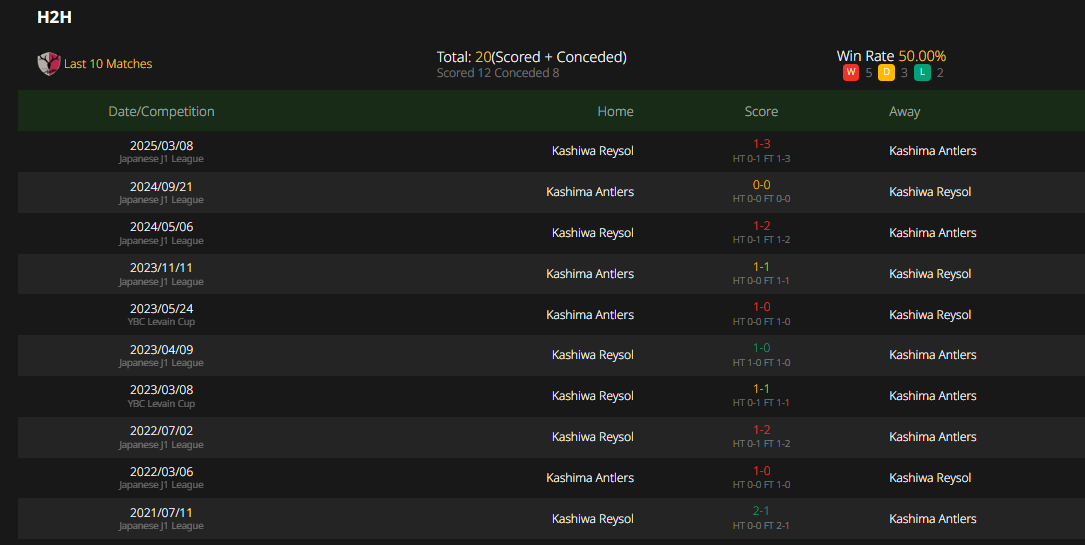Click away team Kashima Antlers on 2021/07/11
1085x545 pixels.
(933, 519)
